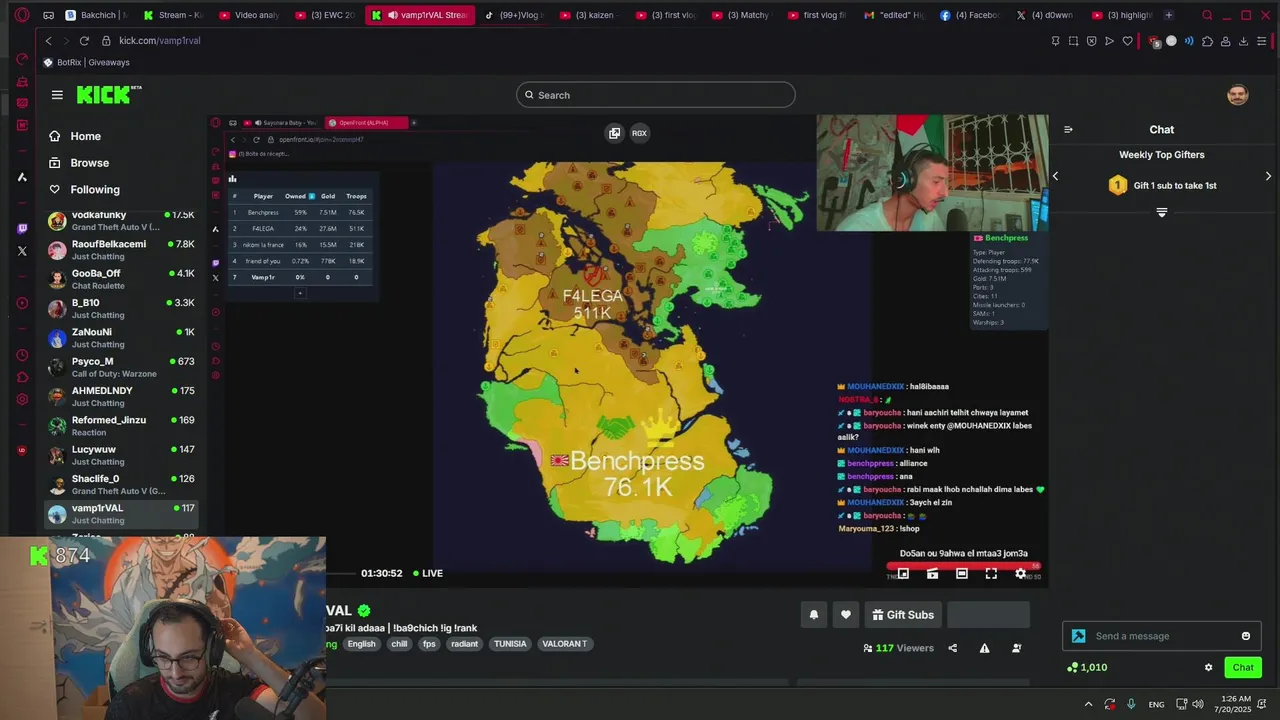
Task: Open the volume control in system tray
Action: [1198, 704]
